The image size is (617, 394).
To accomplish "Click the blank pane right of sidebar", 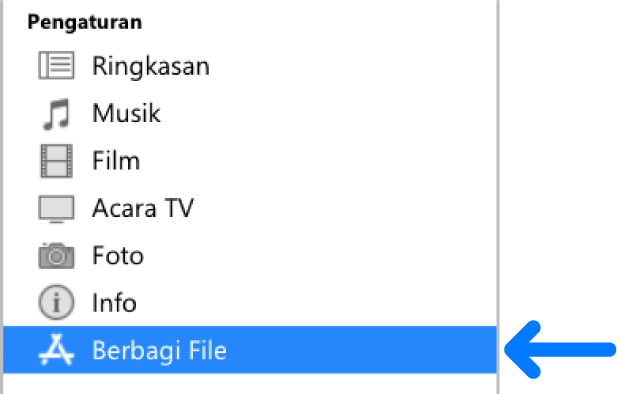I will (558, 157).
